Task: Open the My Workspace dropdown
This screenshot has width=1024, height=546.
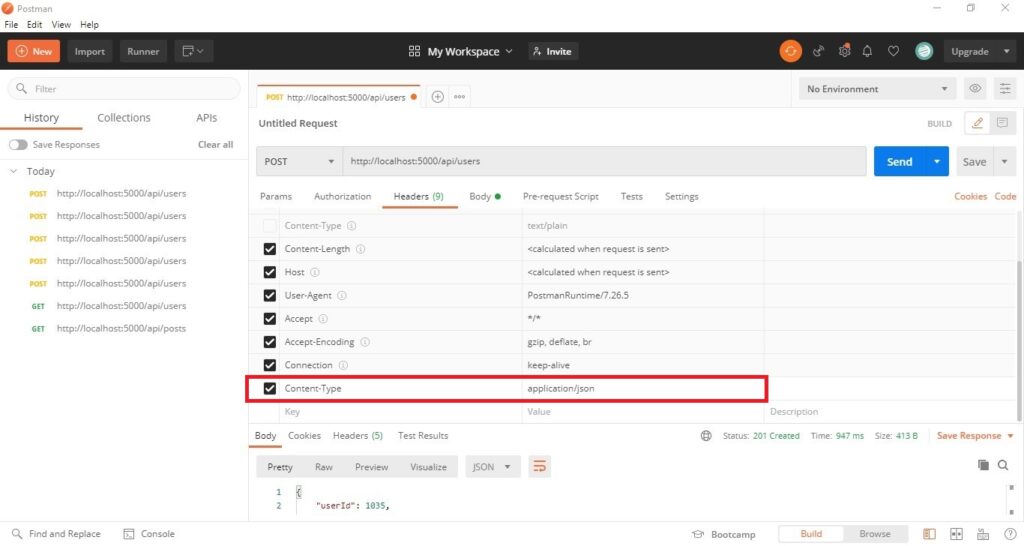Action: coord(460,51)
